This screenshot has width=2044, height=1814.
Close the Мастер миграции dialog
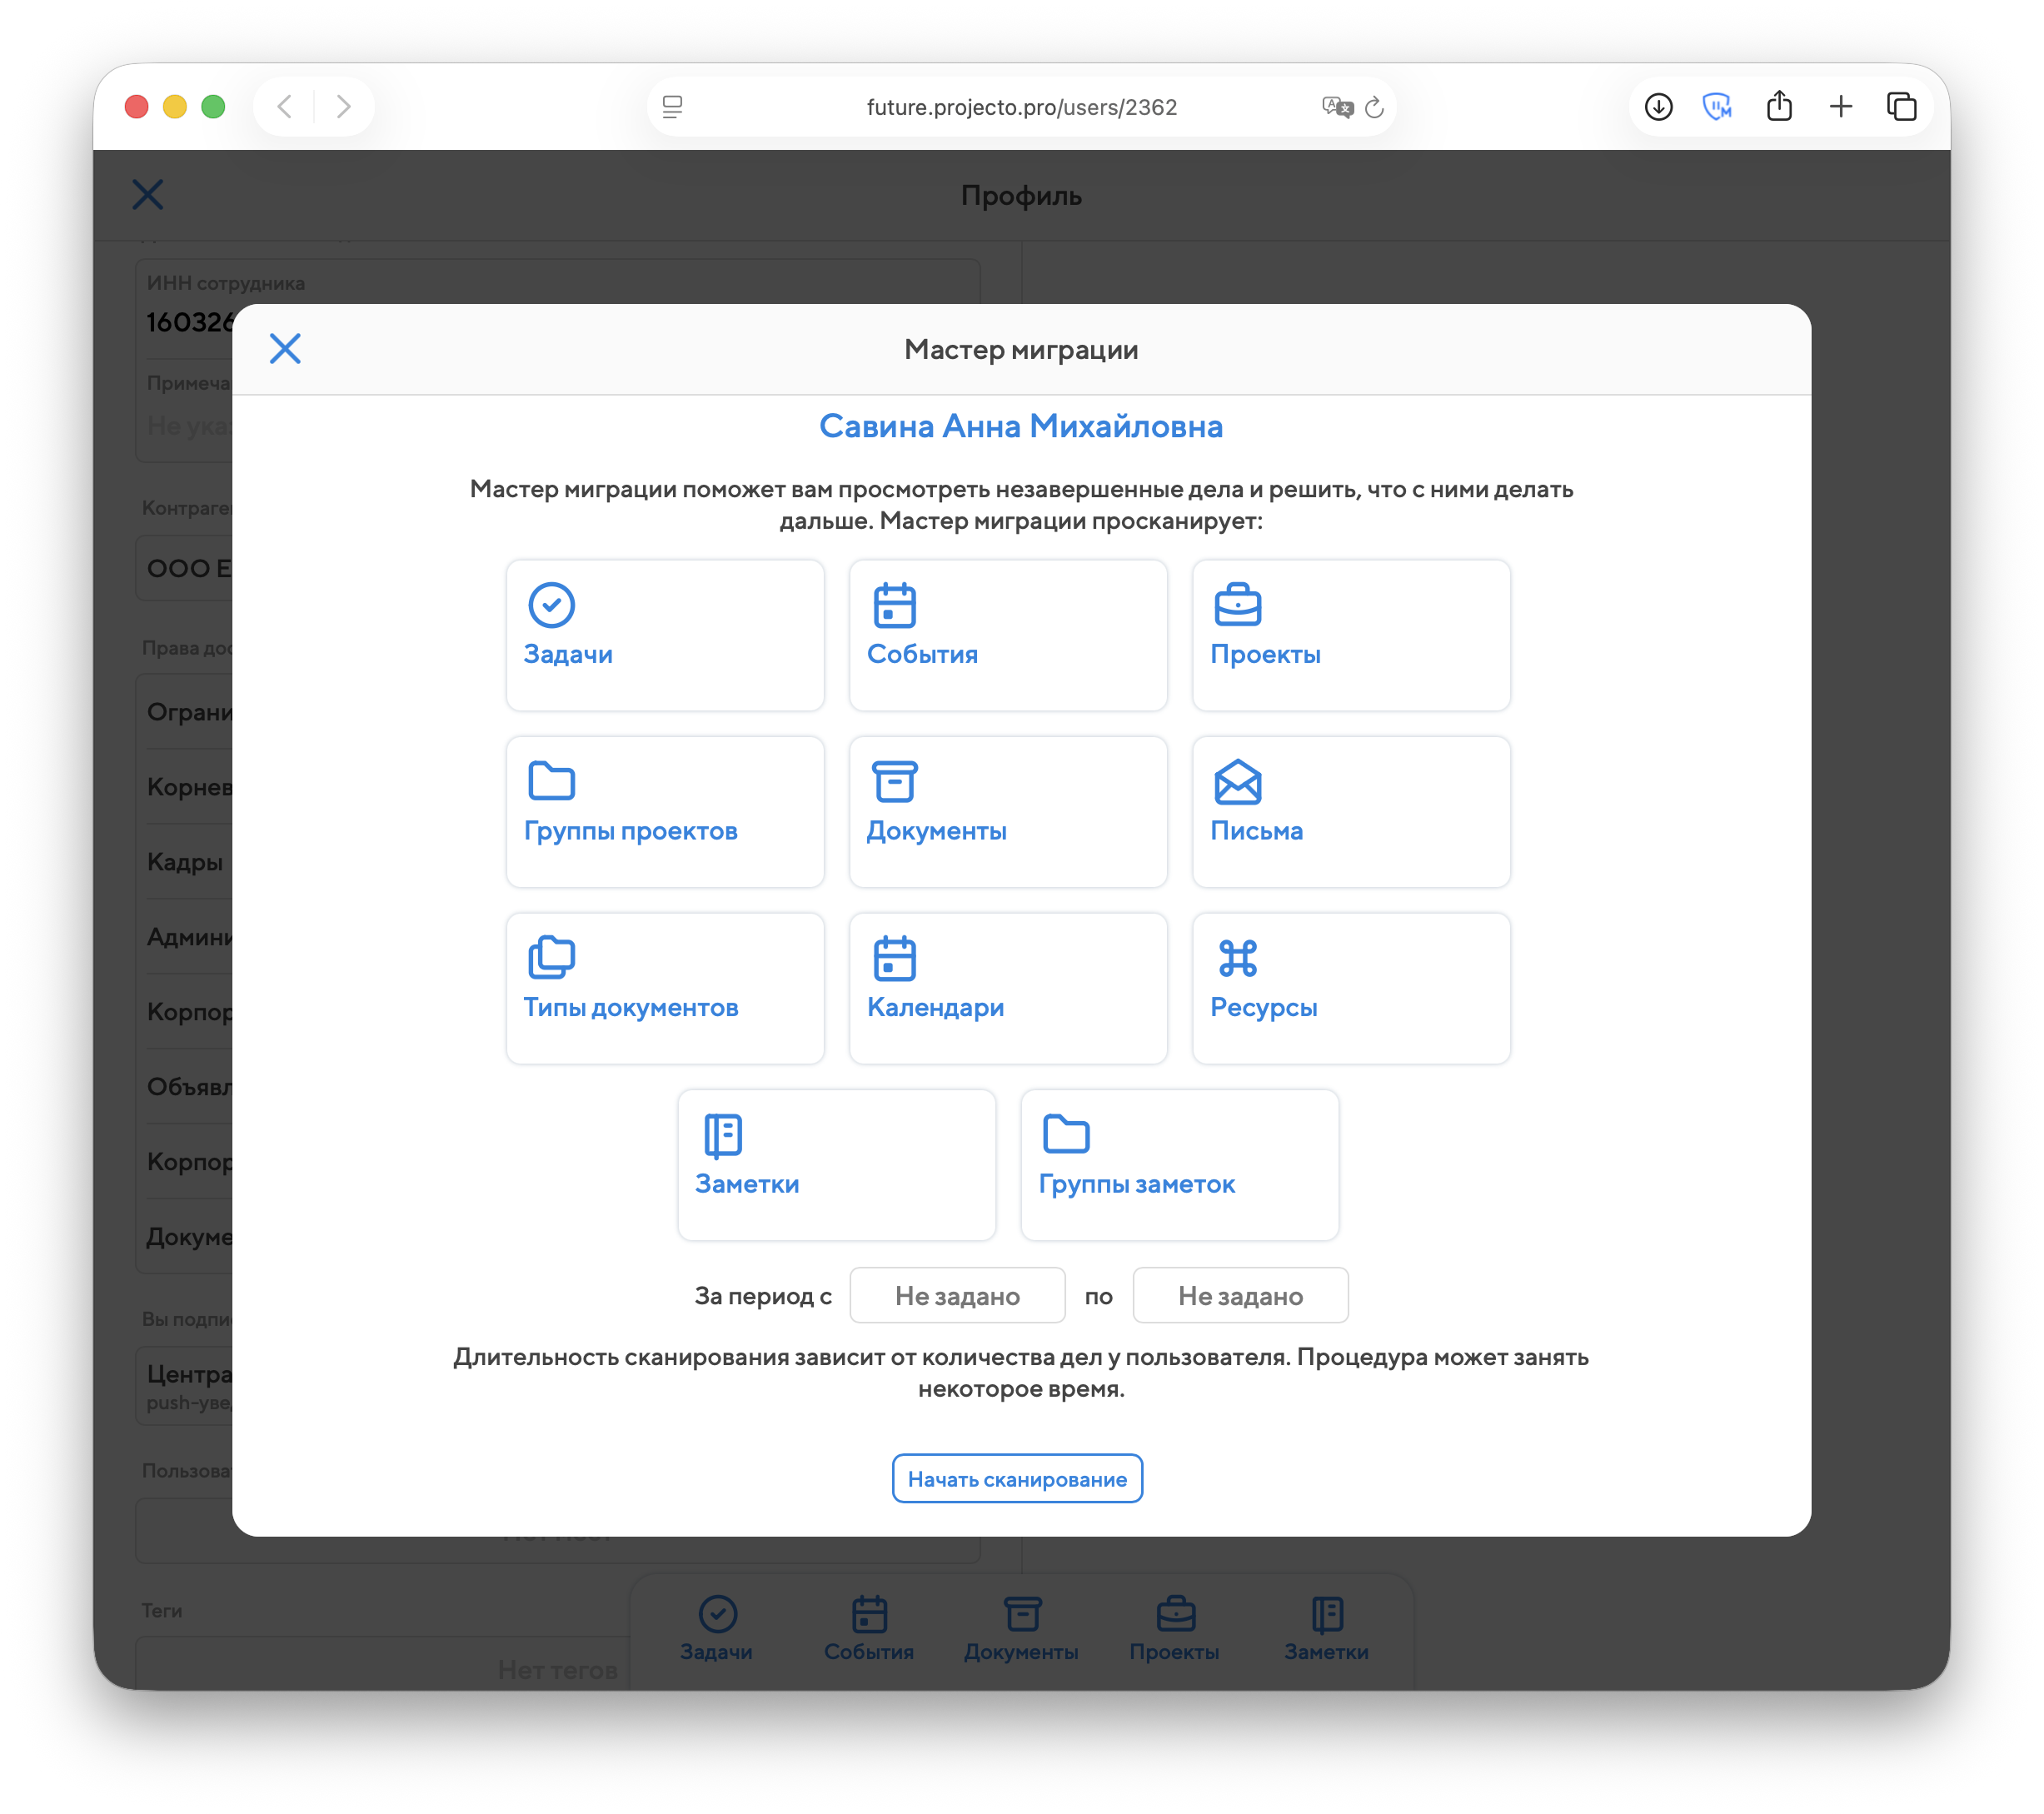pyautogui.click(x=285, y=349)
